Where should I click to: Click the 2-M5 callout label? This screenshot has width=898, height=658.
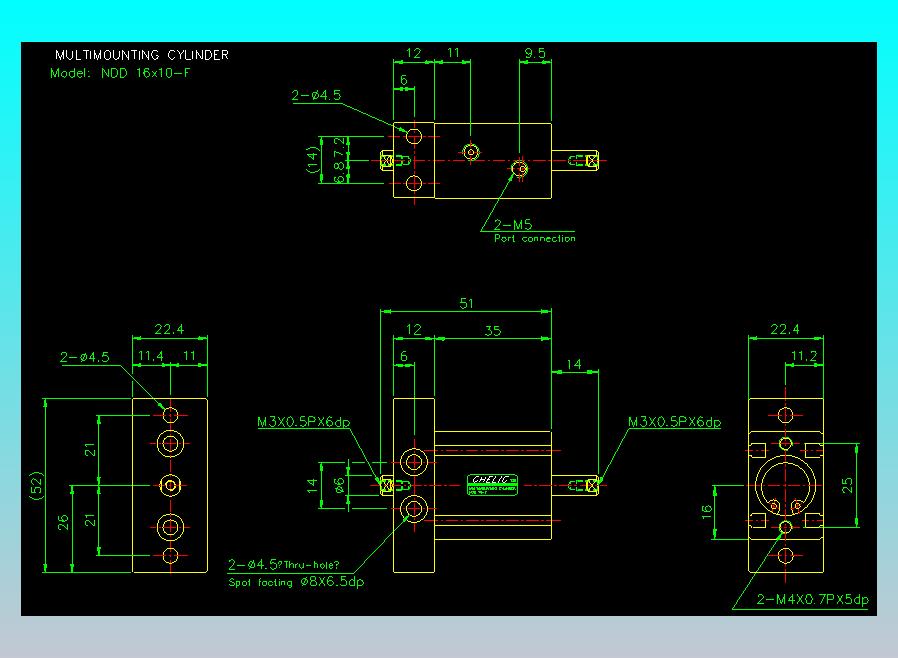pyautogui.click(x=513, y=224)
